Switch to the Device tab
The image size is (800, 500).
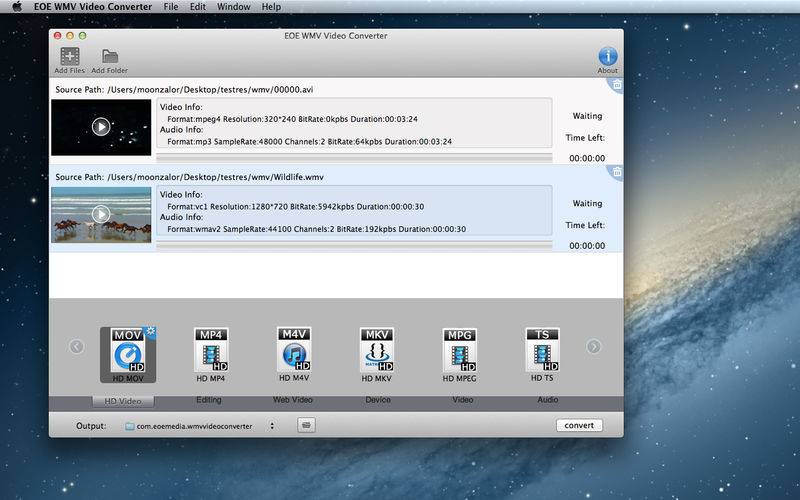(x=378, y=399)
